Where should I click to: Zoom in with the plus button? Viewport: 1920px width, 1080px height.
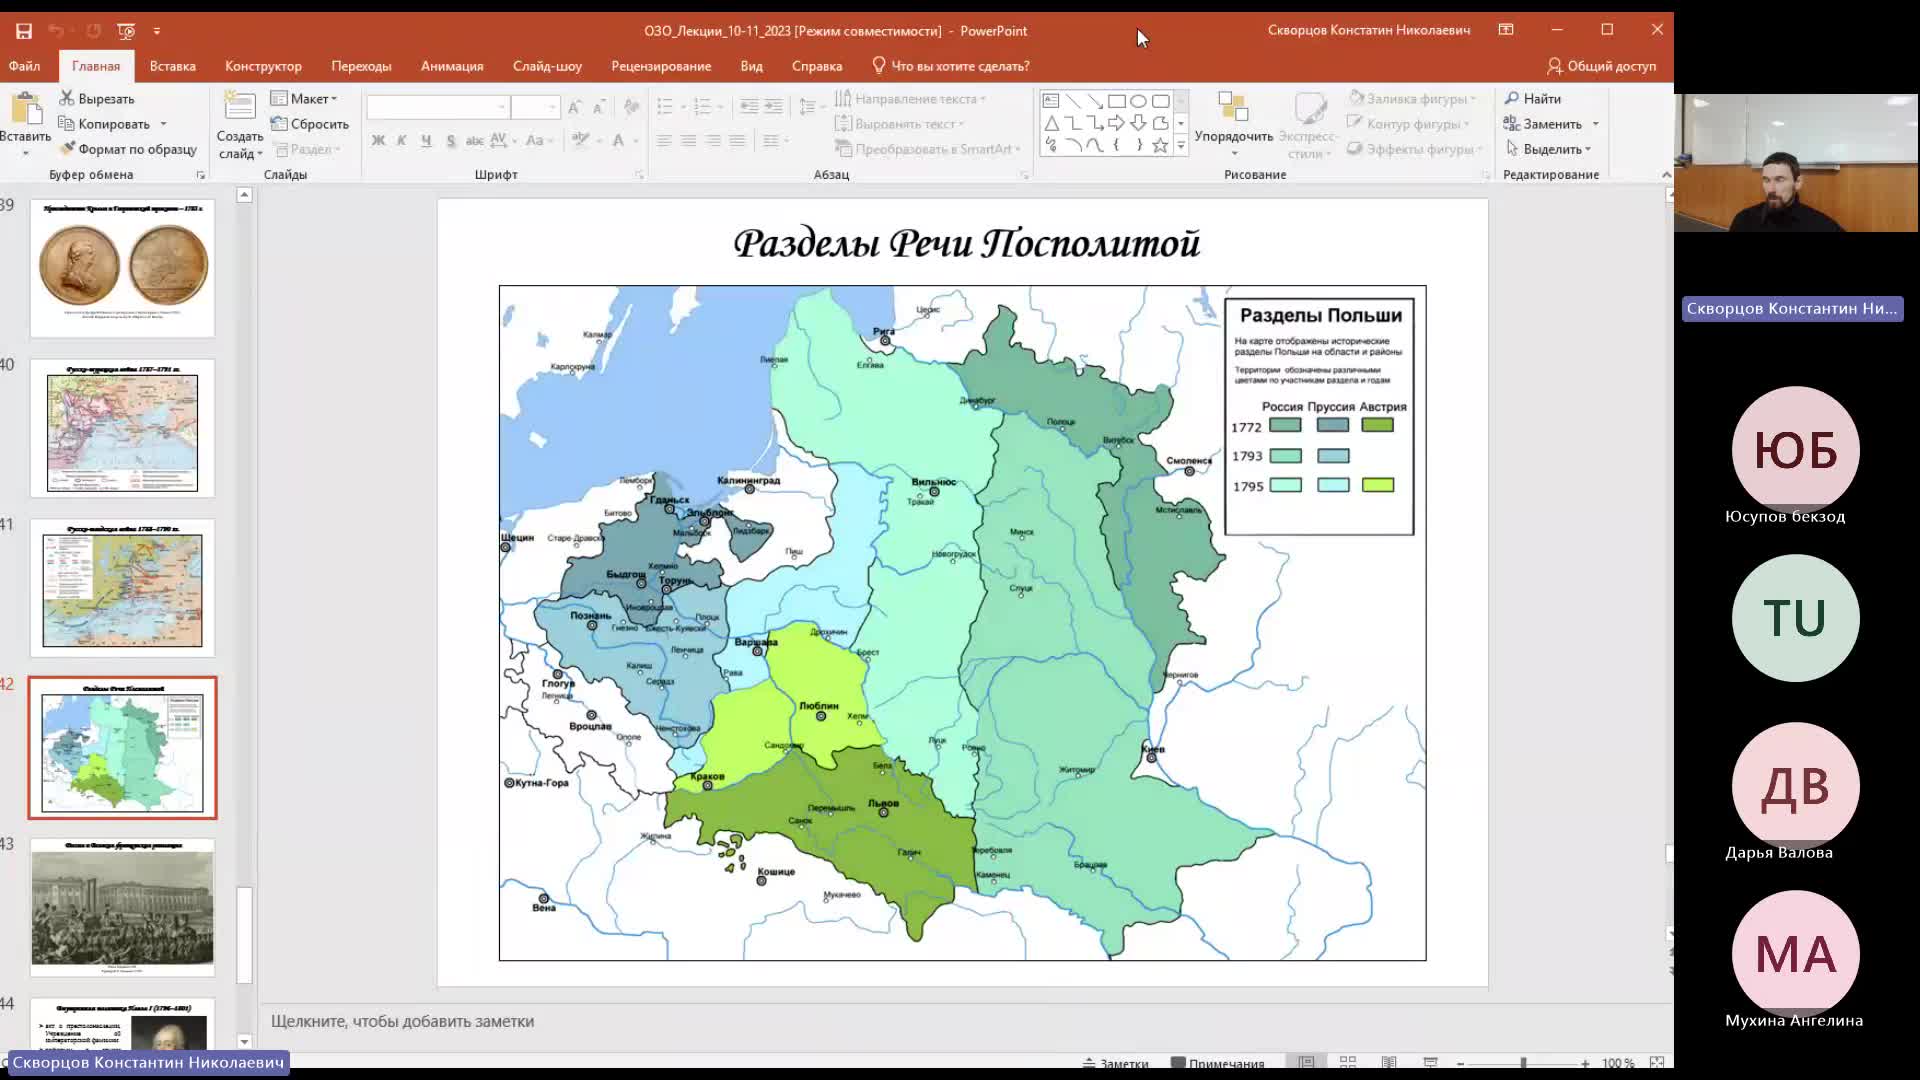1585,1063
